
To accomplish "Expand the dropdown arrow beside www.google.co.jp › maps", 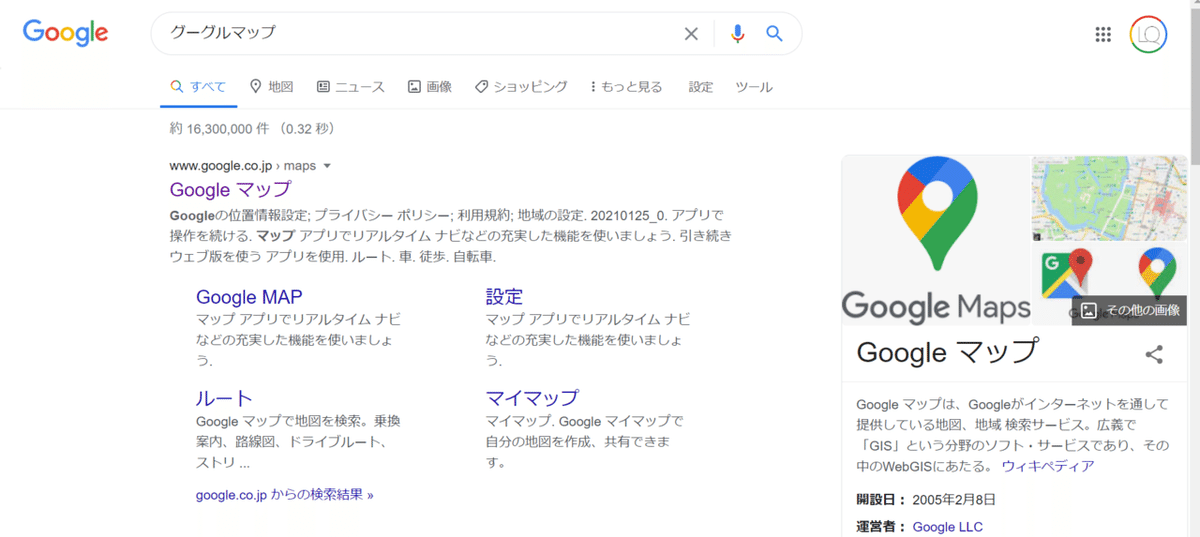I will 327,166.
